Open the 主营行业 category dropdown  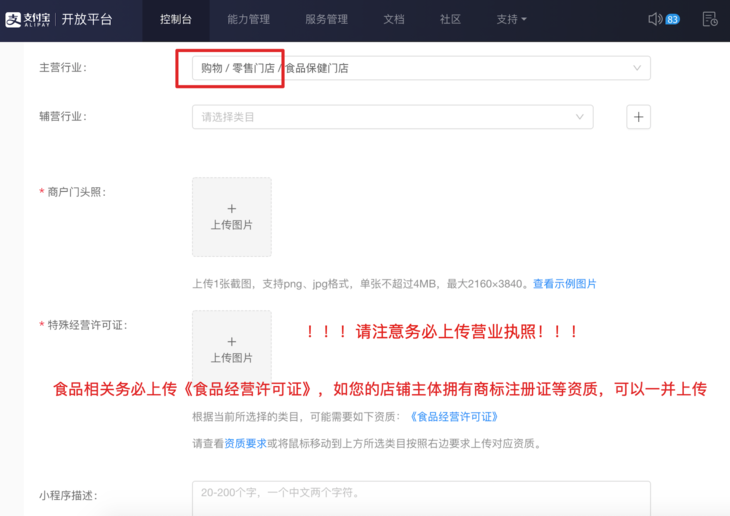click(421, 68)
